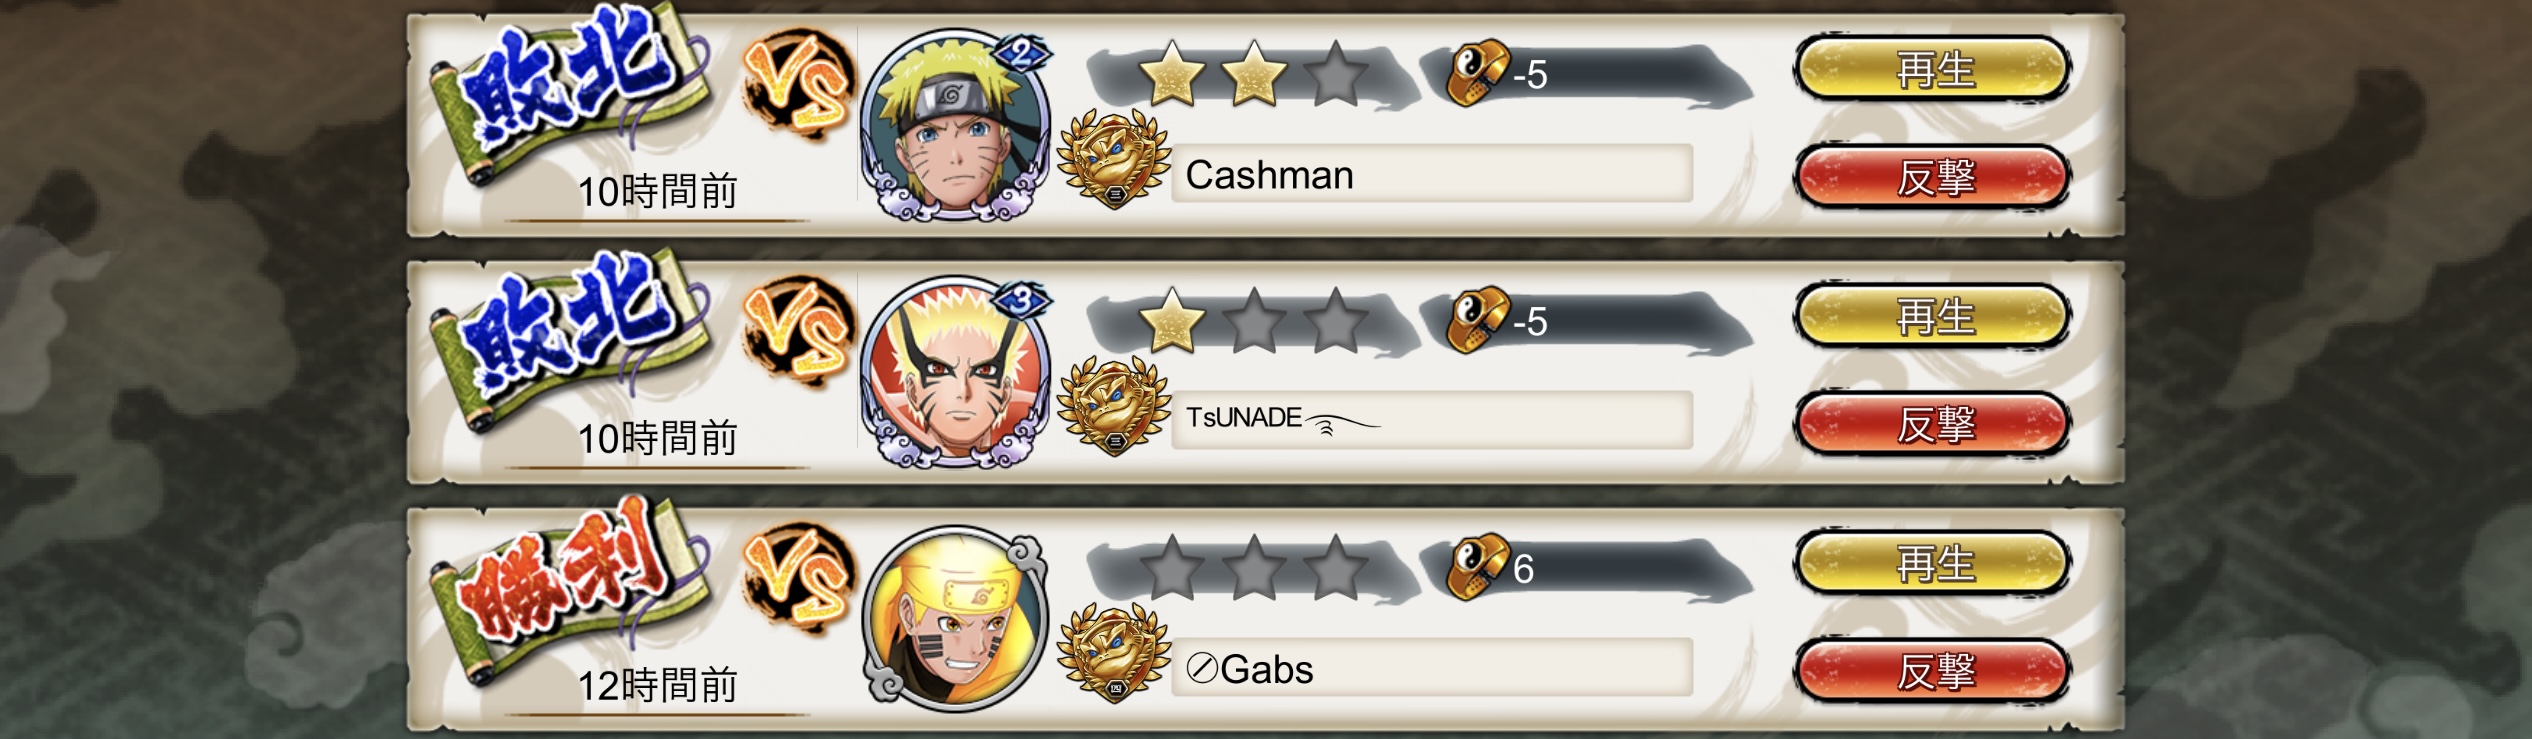Open Gabs' golden chakra Naruto avatar

pyautogui.click(x=955, y=619)
